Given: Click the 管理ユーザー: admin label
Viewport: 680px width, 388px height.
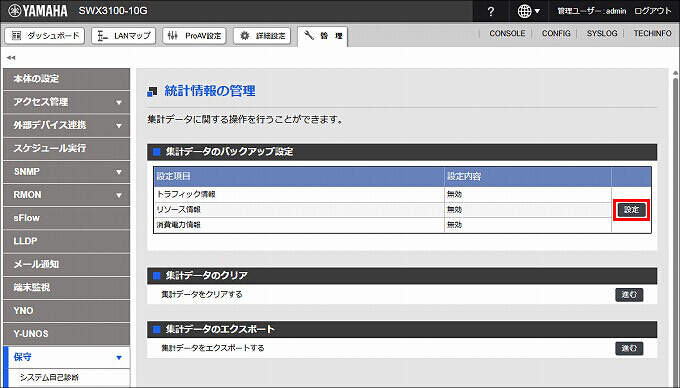Looking at the screenshot, I should (x=592, y=11).
